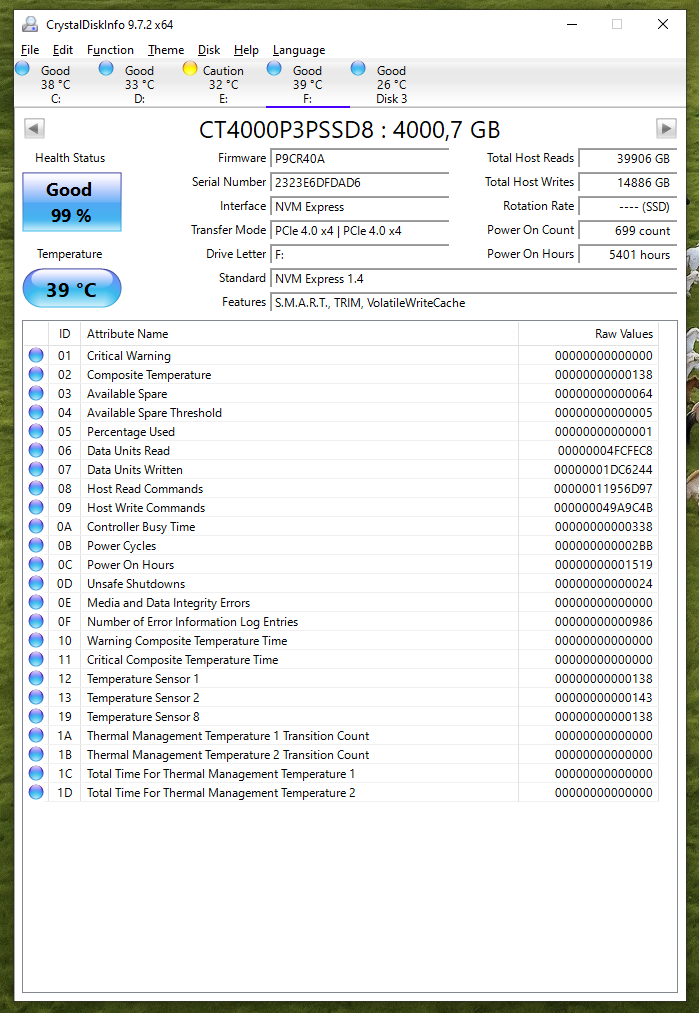Screen dimensions: 699x1013
Task: Click the Interface field NVM Express
Action: [359, 207]
